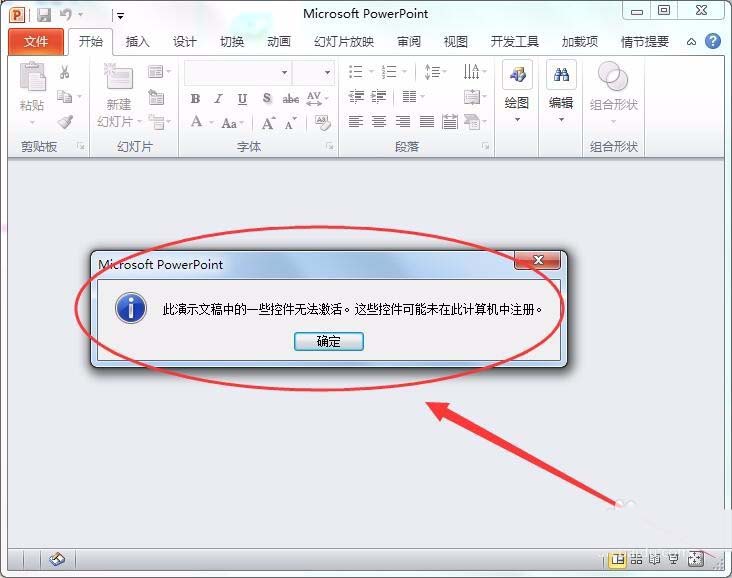This screenshot has width=732, height=578.
Task: Open the 情节提要 tab
Action: (645, 42)
